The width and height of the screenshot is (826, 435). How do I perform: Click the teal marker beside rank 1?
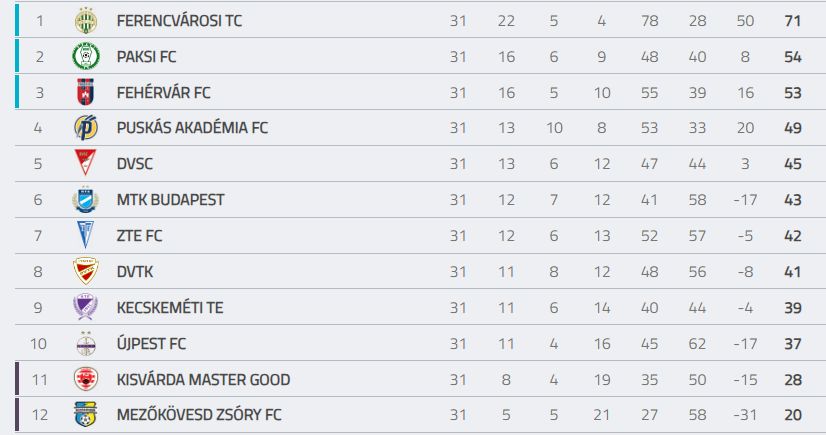tap(17, 20)
